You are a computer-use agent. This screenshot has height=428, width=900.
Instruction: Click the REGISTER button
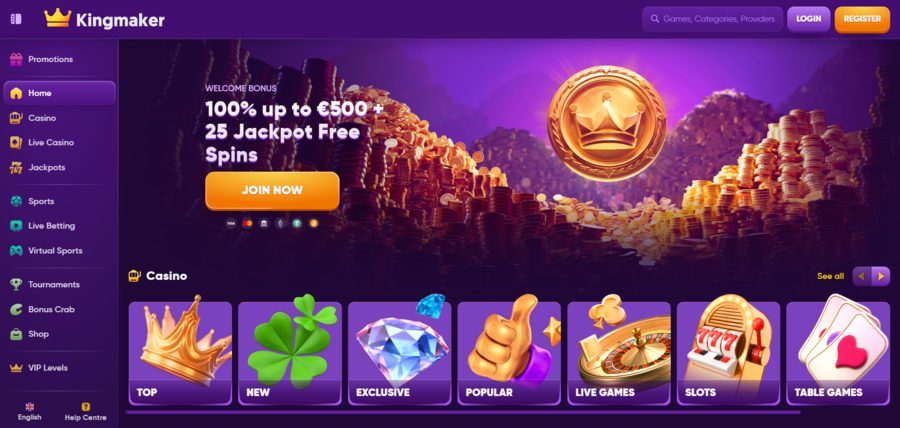click(862, 19)
